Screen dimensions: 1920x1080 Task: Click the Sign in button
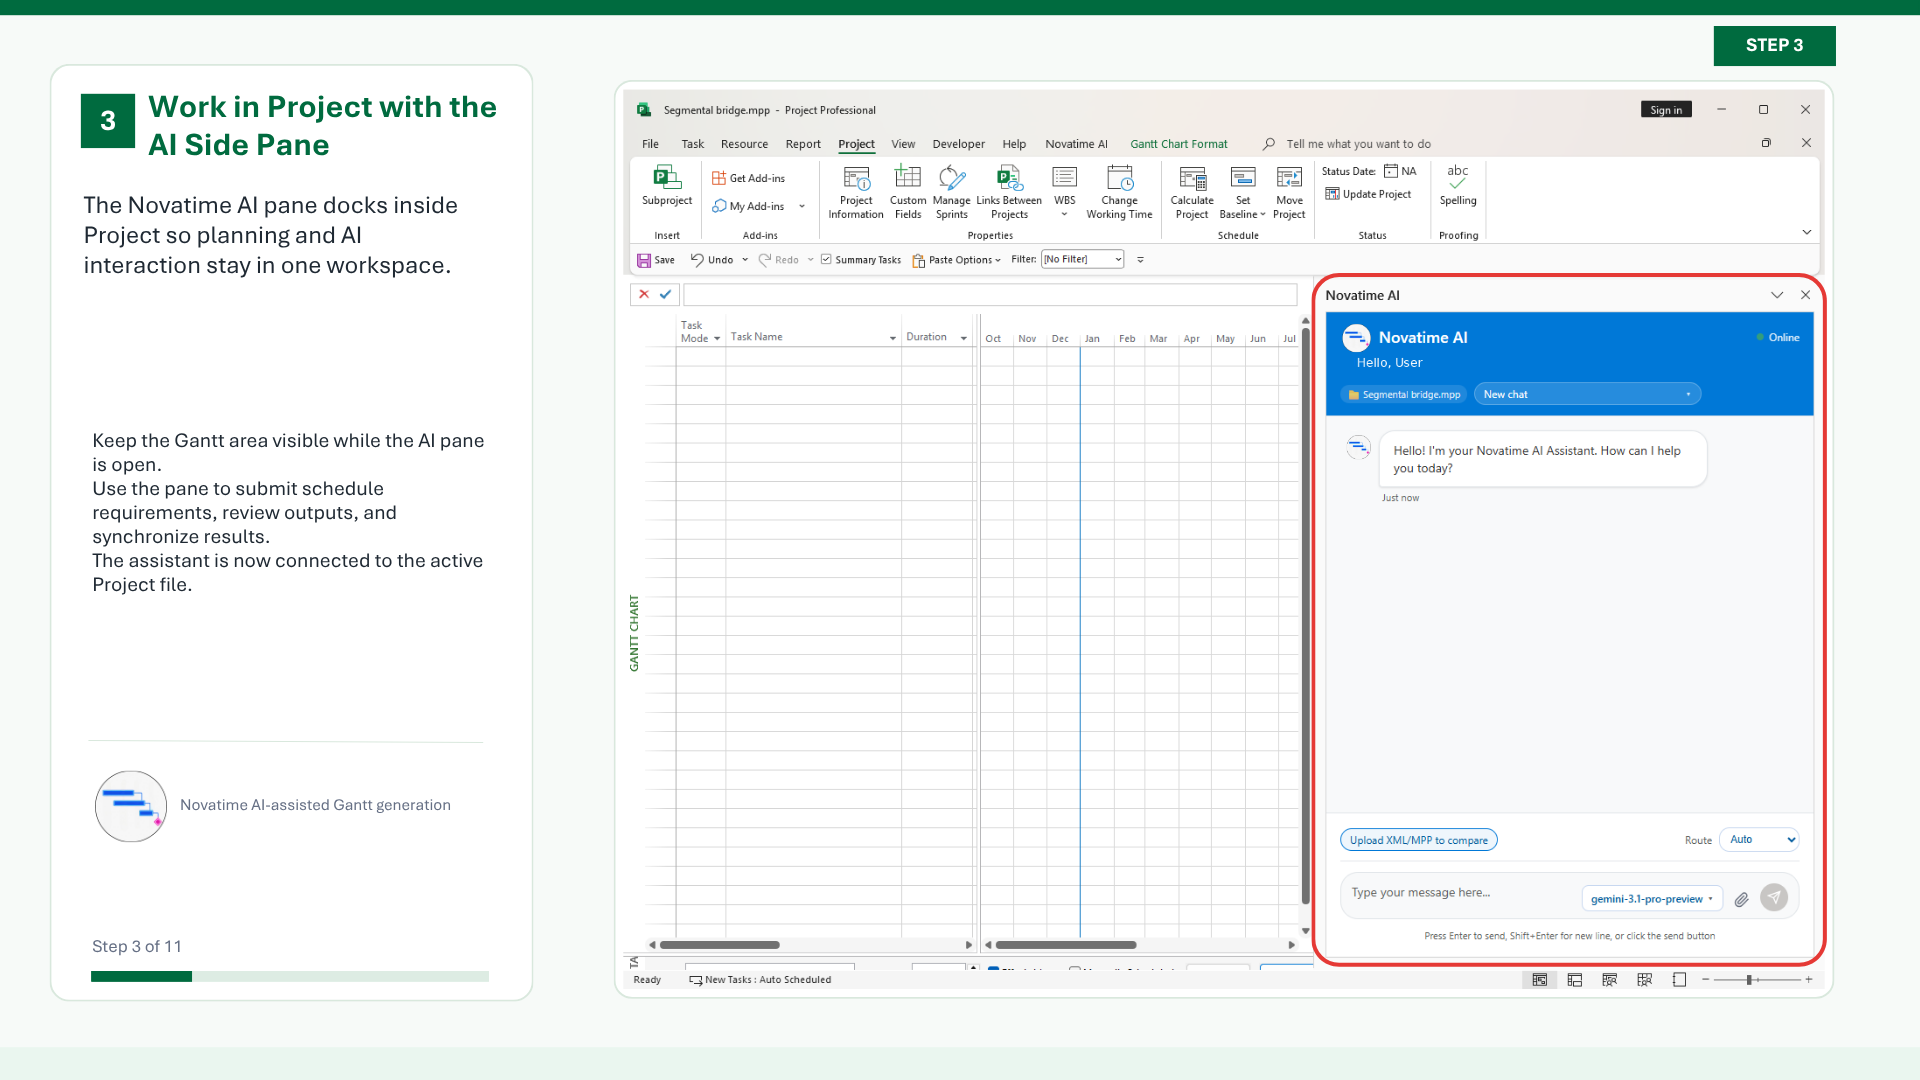[1666, 110]
